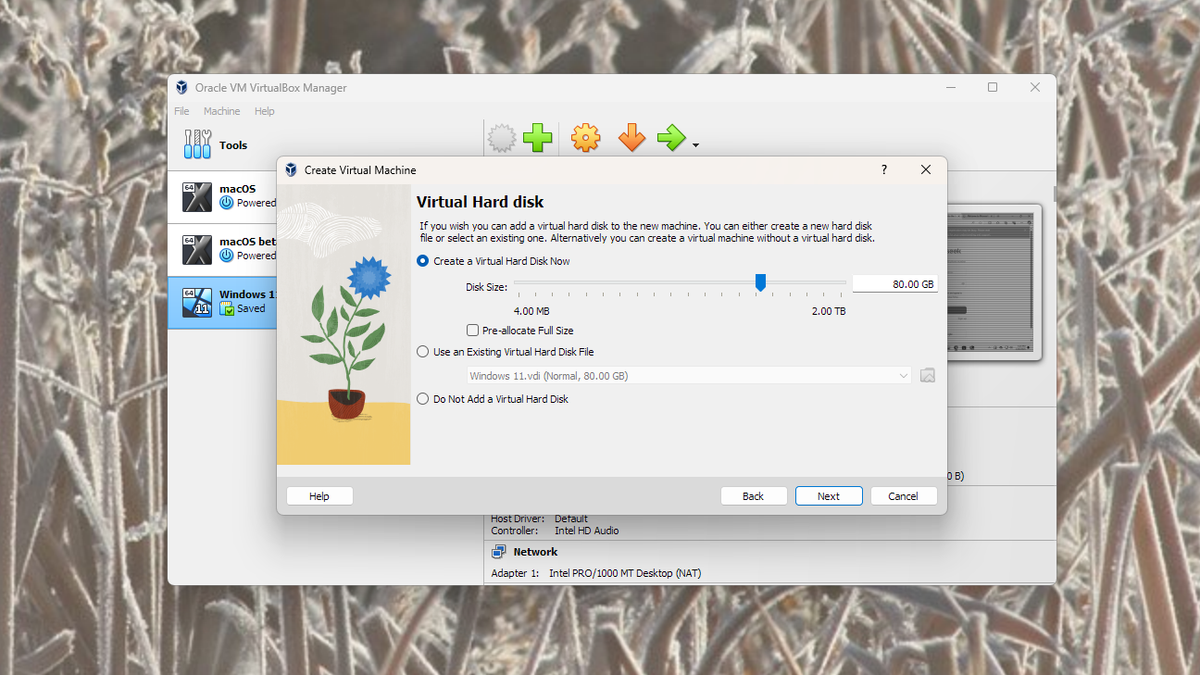The image size is (1200, 675).
Task: Click the Help button in the wizard
Action: [x=319, y=495]
